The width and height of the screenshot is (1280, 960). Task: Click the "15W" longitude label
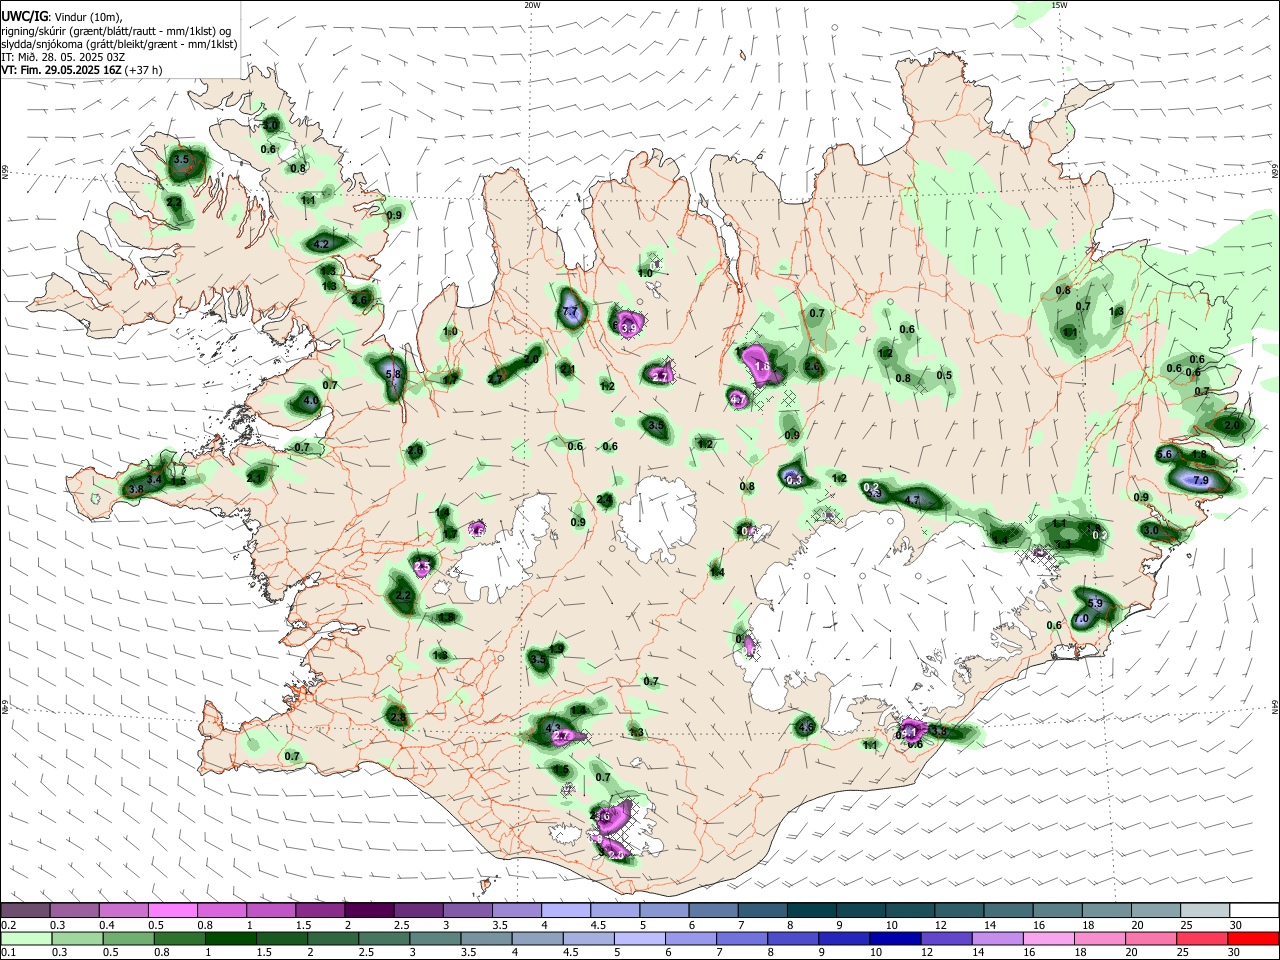[x=1058, y=4]
